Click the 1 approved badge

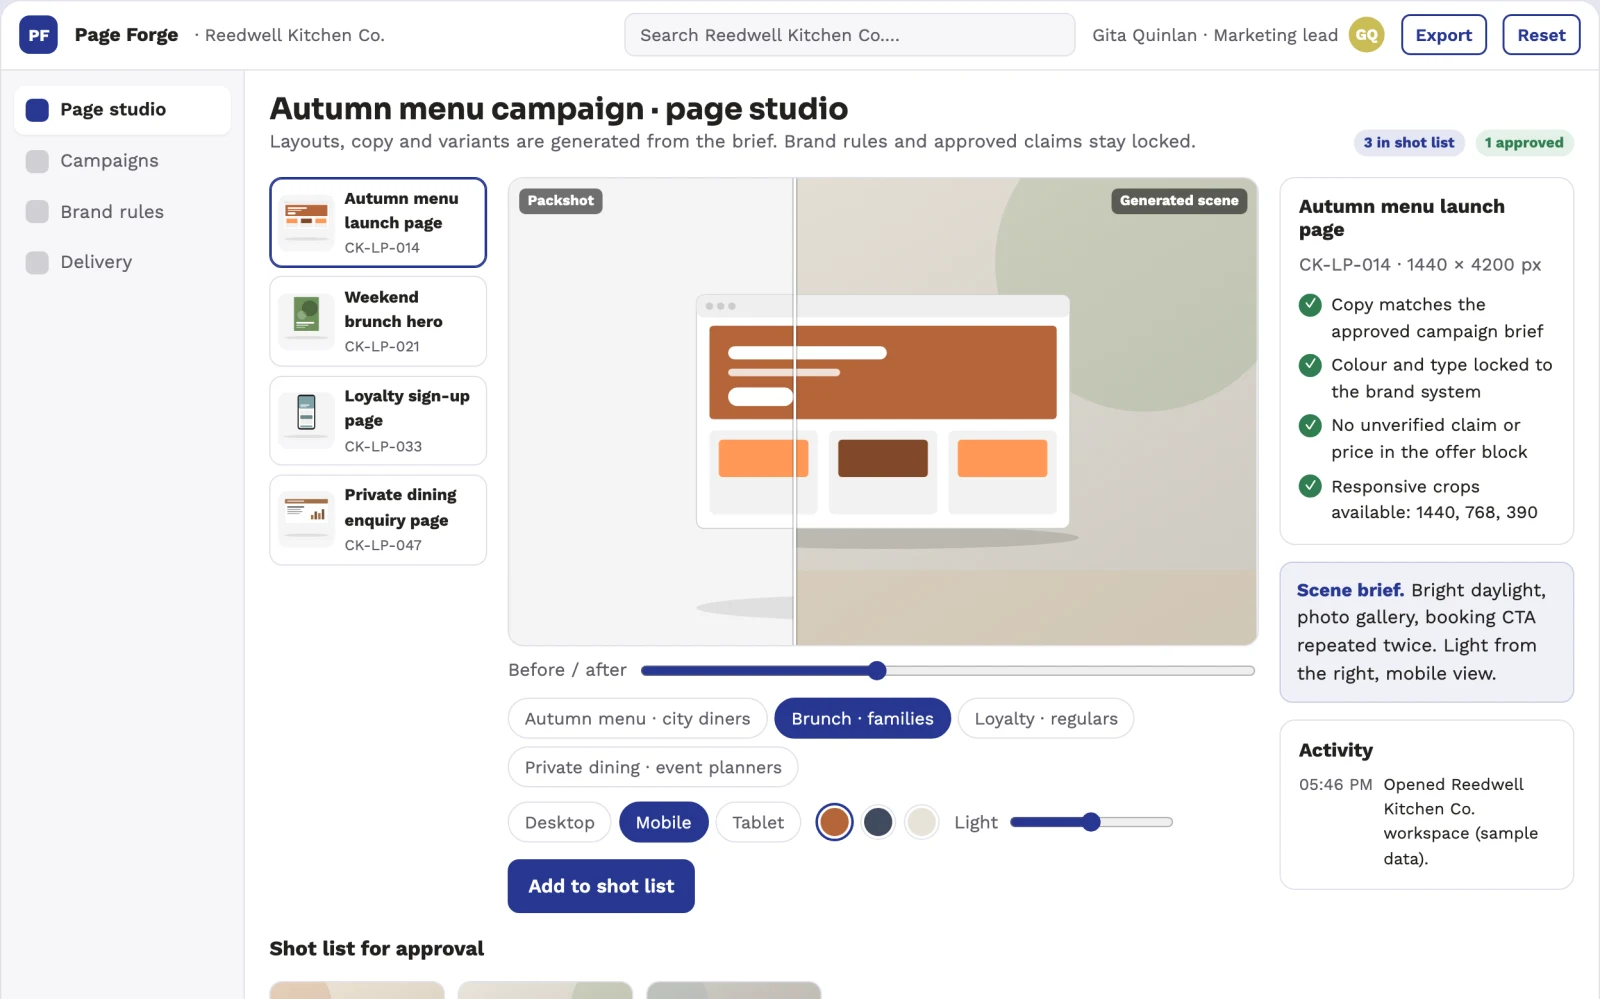1524,143
